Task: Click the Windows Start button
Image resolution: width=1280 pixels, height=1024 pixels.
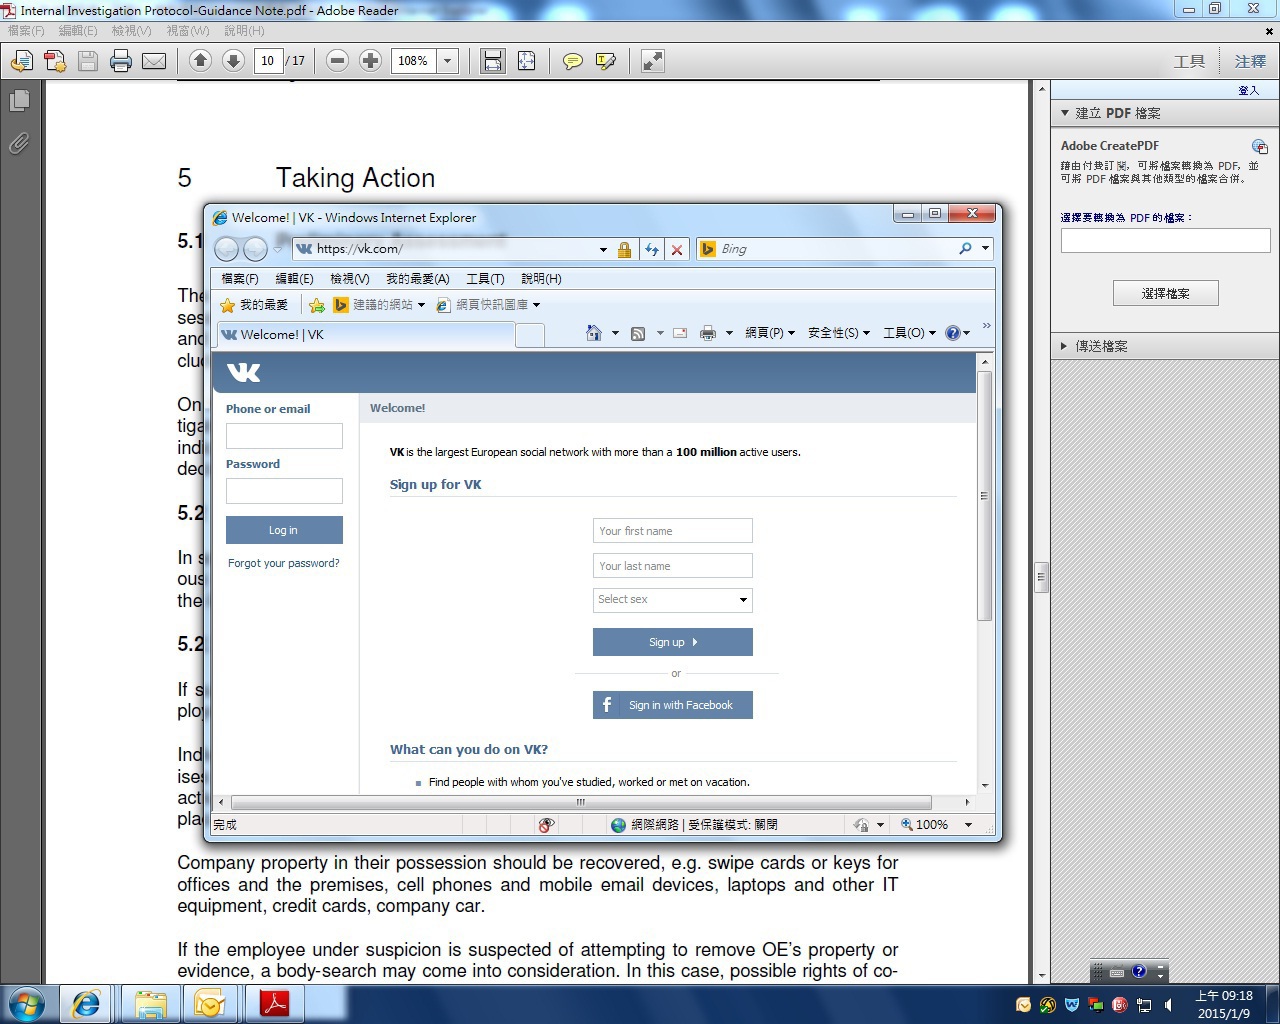Action: pos(27,1004)
